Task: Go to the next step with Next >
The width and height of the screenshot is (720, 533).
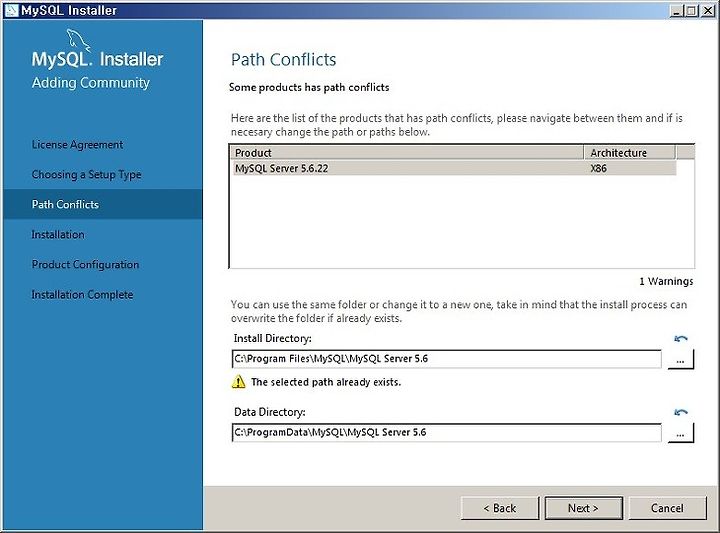Action: (583, 508)
